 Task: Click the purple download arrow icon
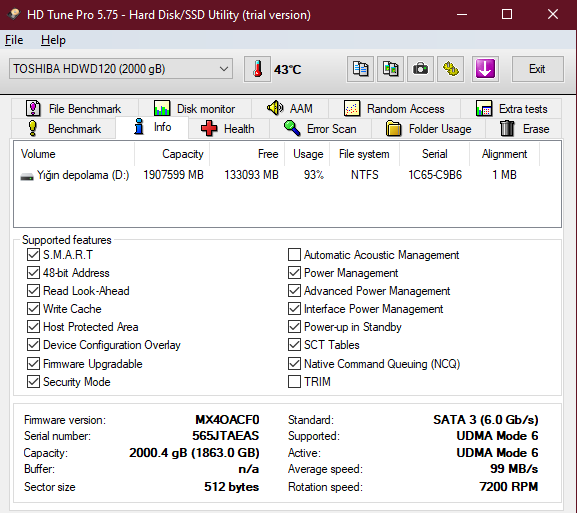[485, 69]
